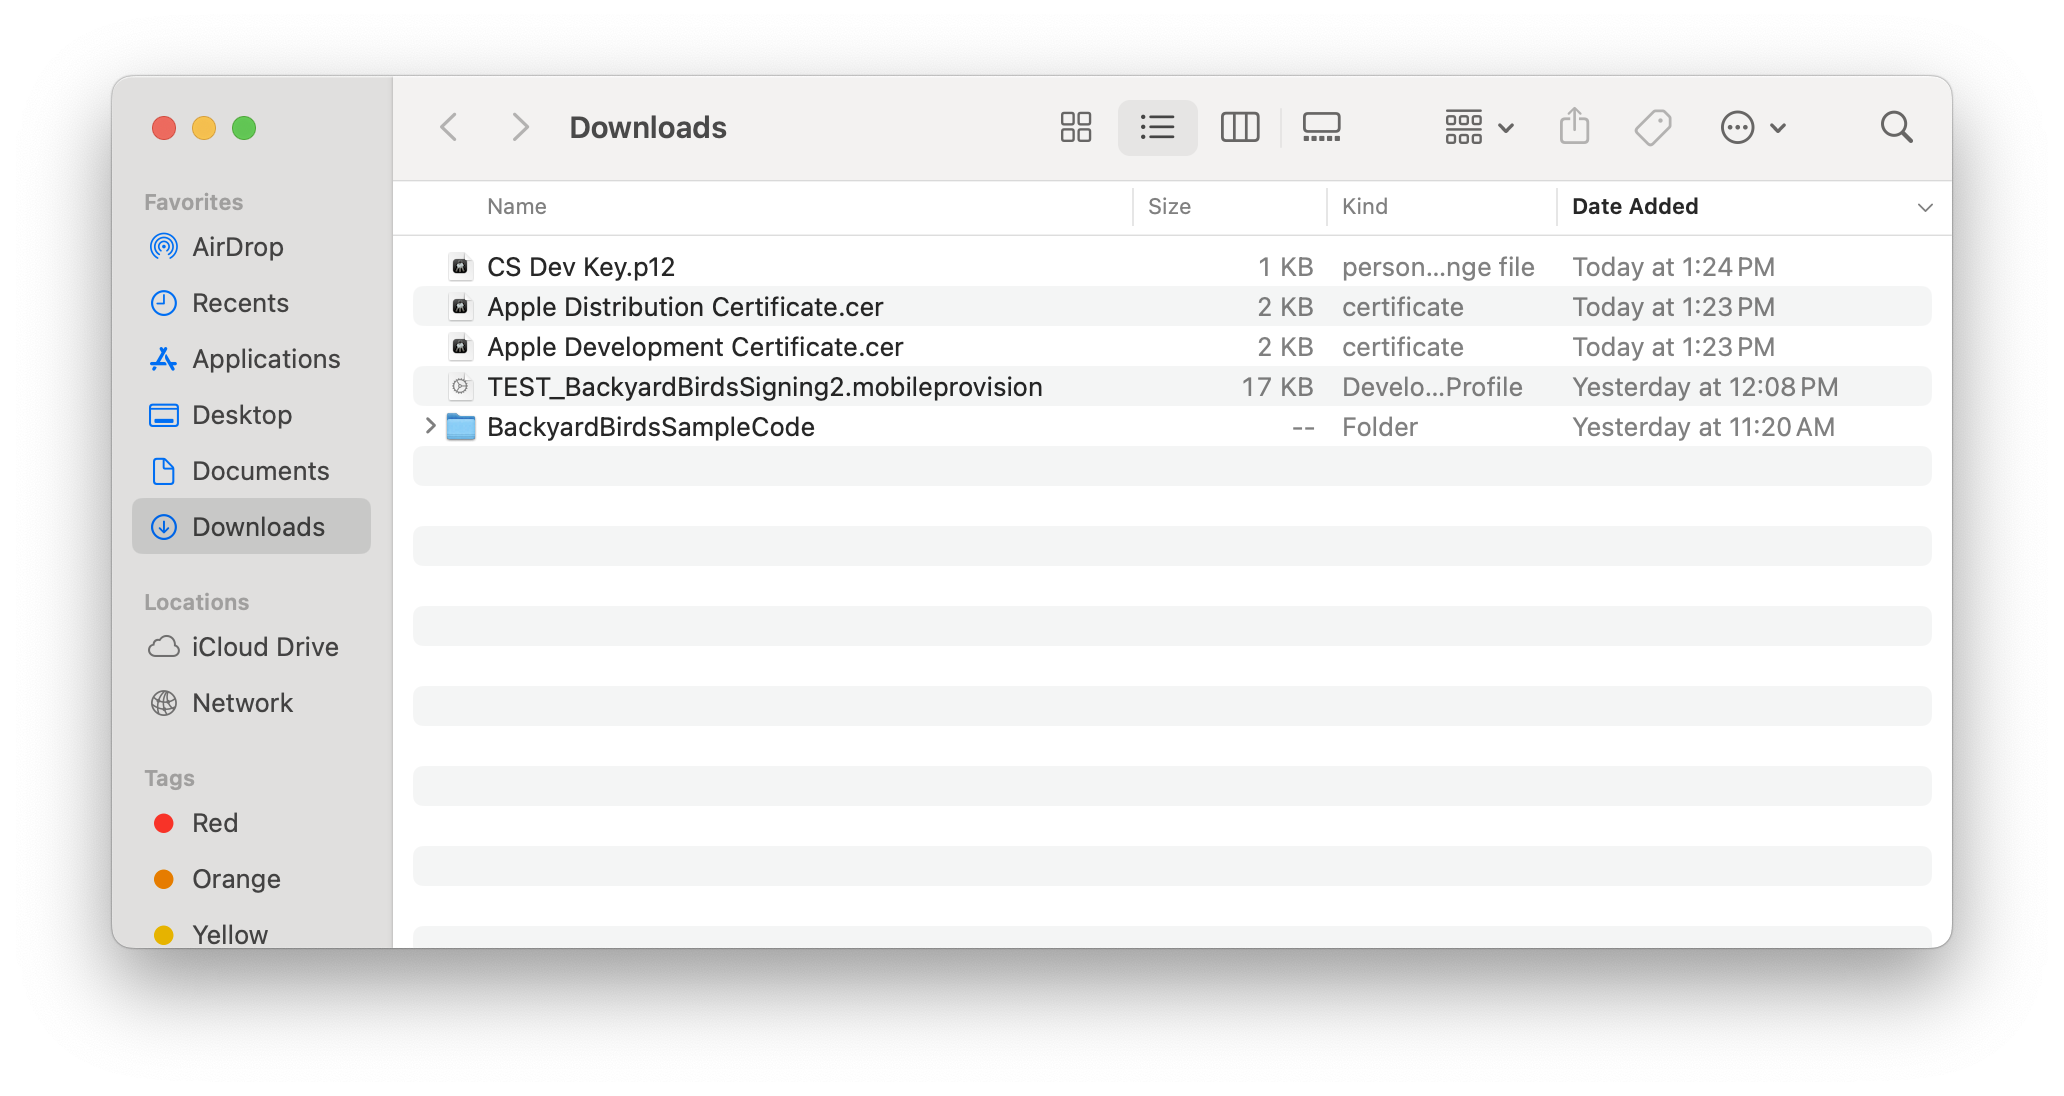Image resolution: width=2064 pixels, height=1096 pixels.
Task: Click the 'Yesterday at 11:20 AM' date
Action: click(1703, 427)
